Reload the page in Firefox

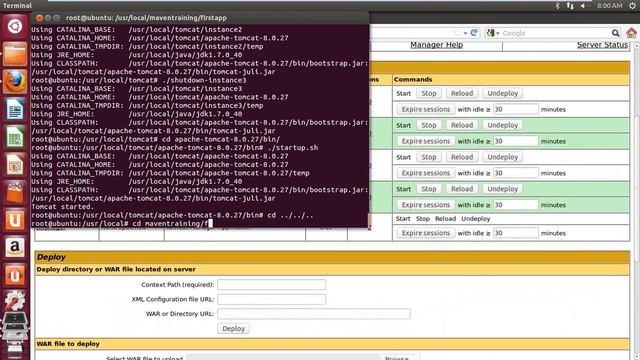474,33
